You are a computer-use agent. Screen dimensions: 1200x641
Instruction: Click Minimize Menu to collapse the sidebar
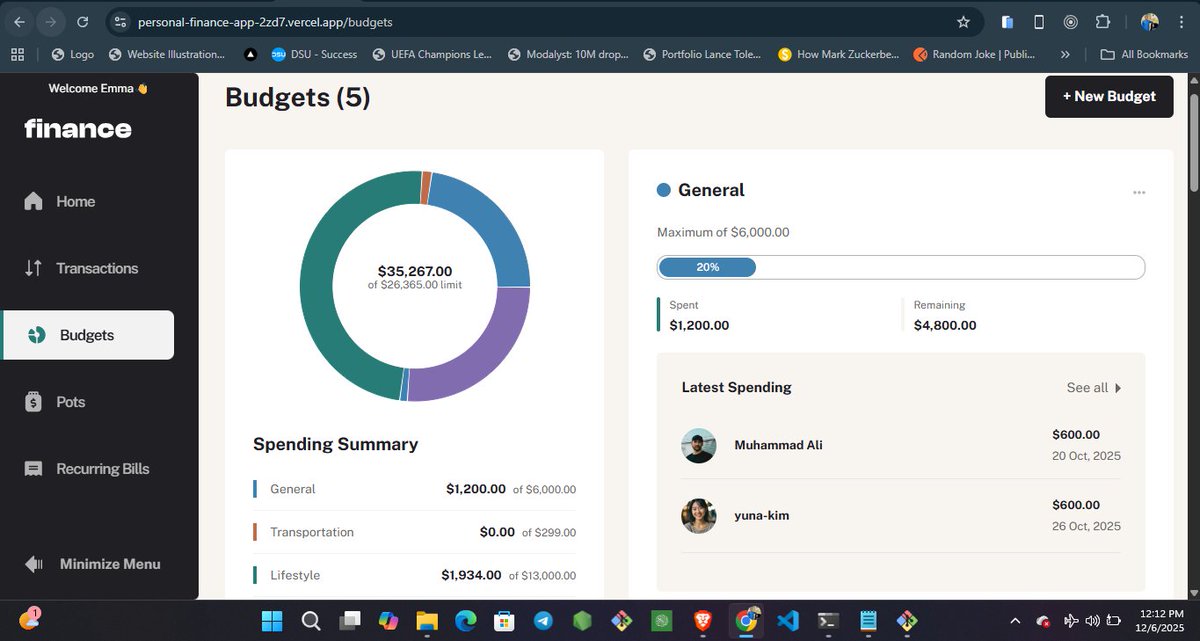coord(95,564)
